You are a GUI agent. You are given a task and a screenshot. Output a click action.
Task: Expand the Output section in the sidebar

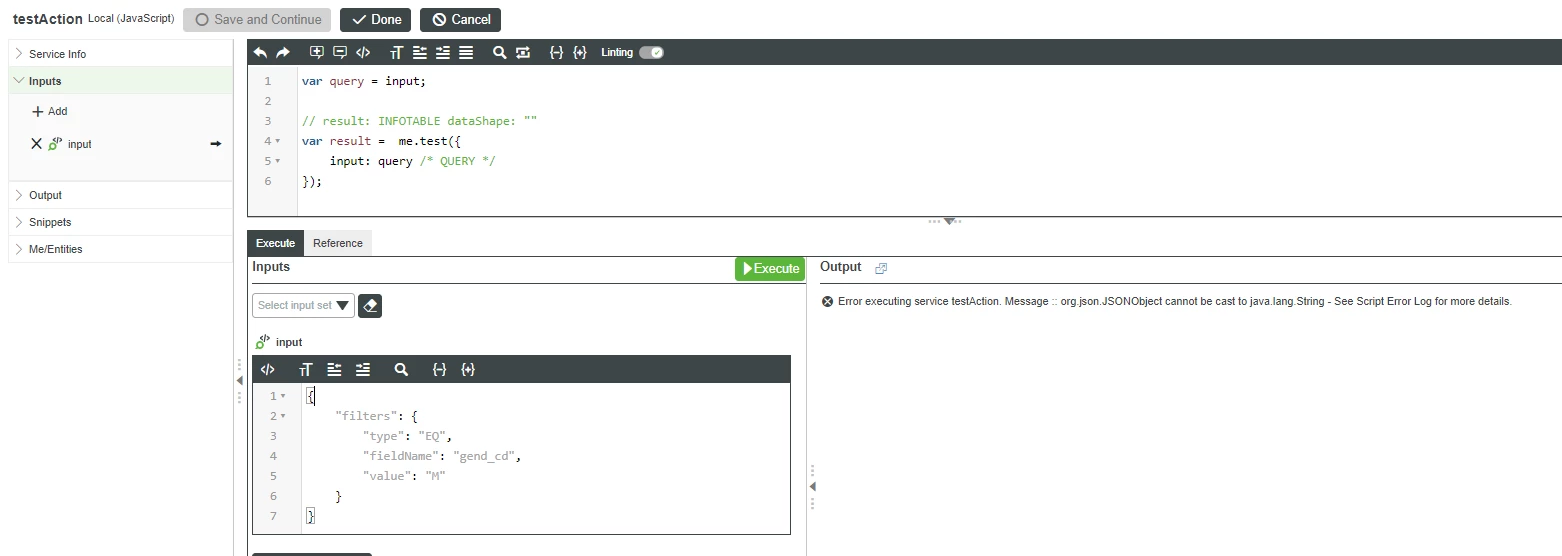point(120,195)
